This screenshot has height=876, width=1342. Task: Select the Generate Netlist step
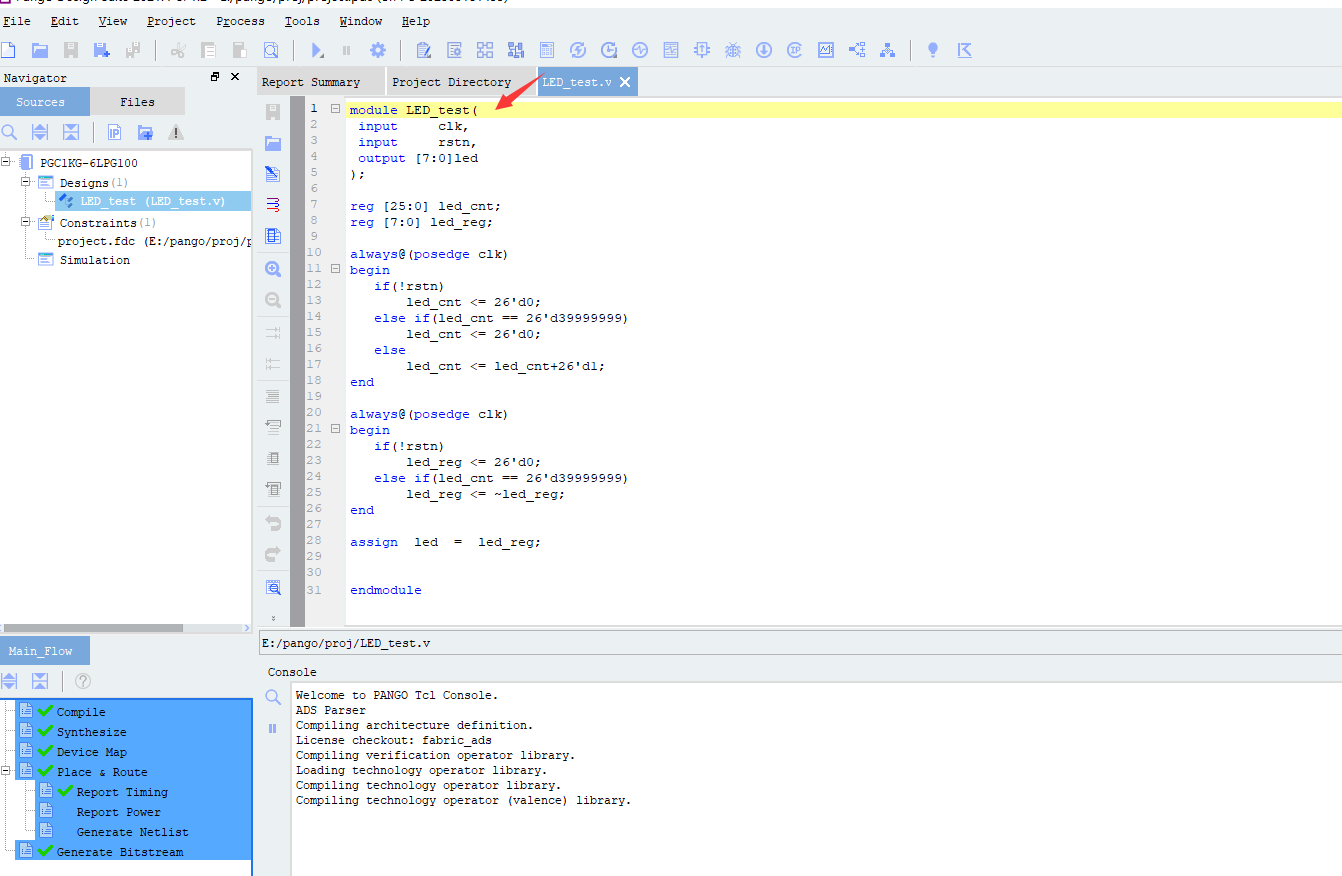pyautogui.click(x=132, y=832)
